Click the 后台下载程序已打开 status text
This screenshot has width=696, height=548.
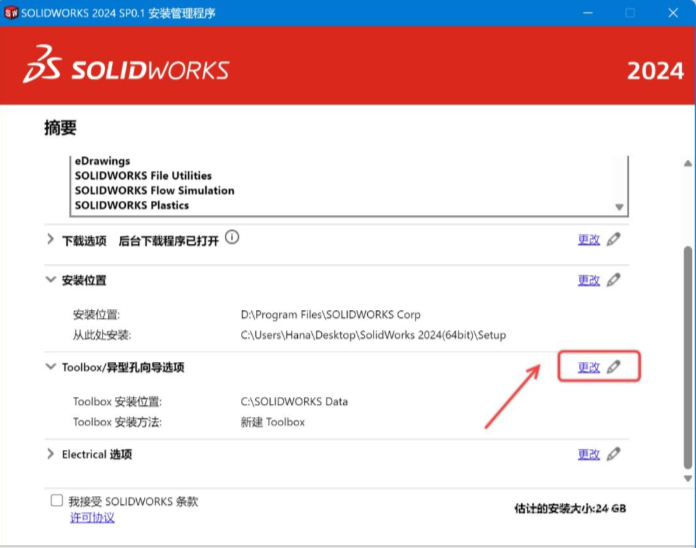pyautogui.click(x=169, y=241)
